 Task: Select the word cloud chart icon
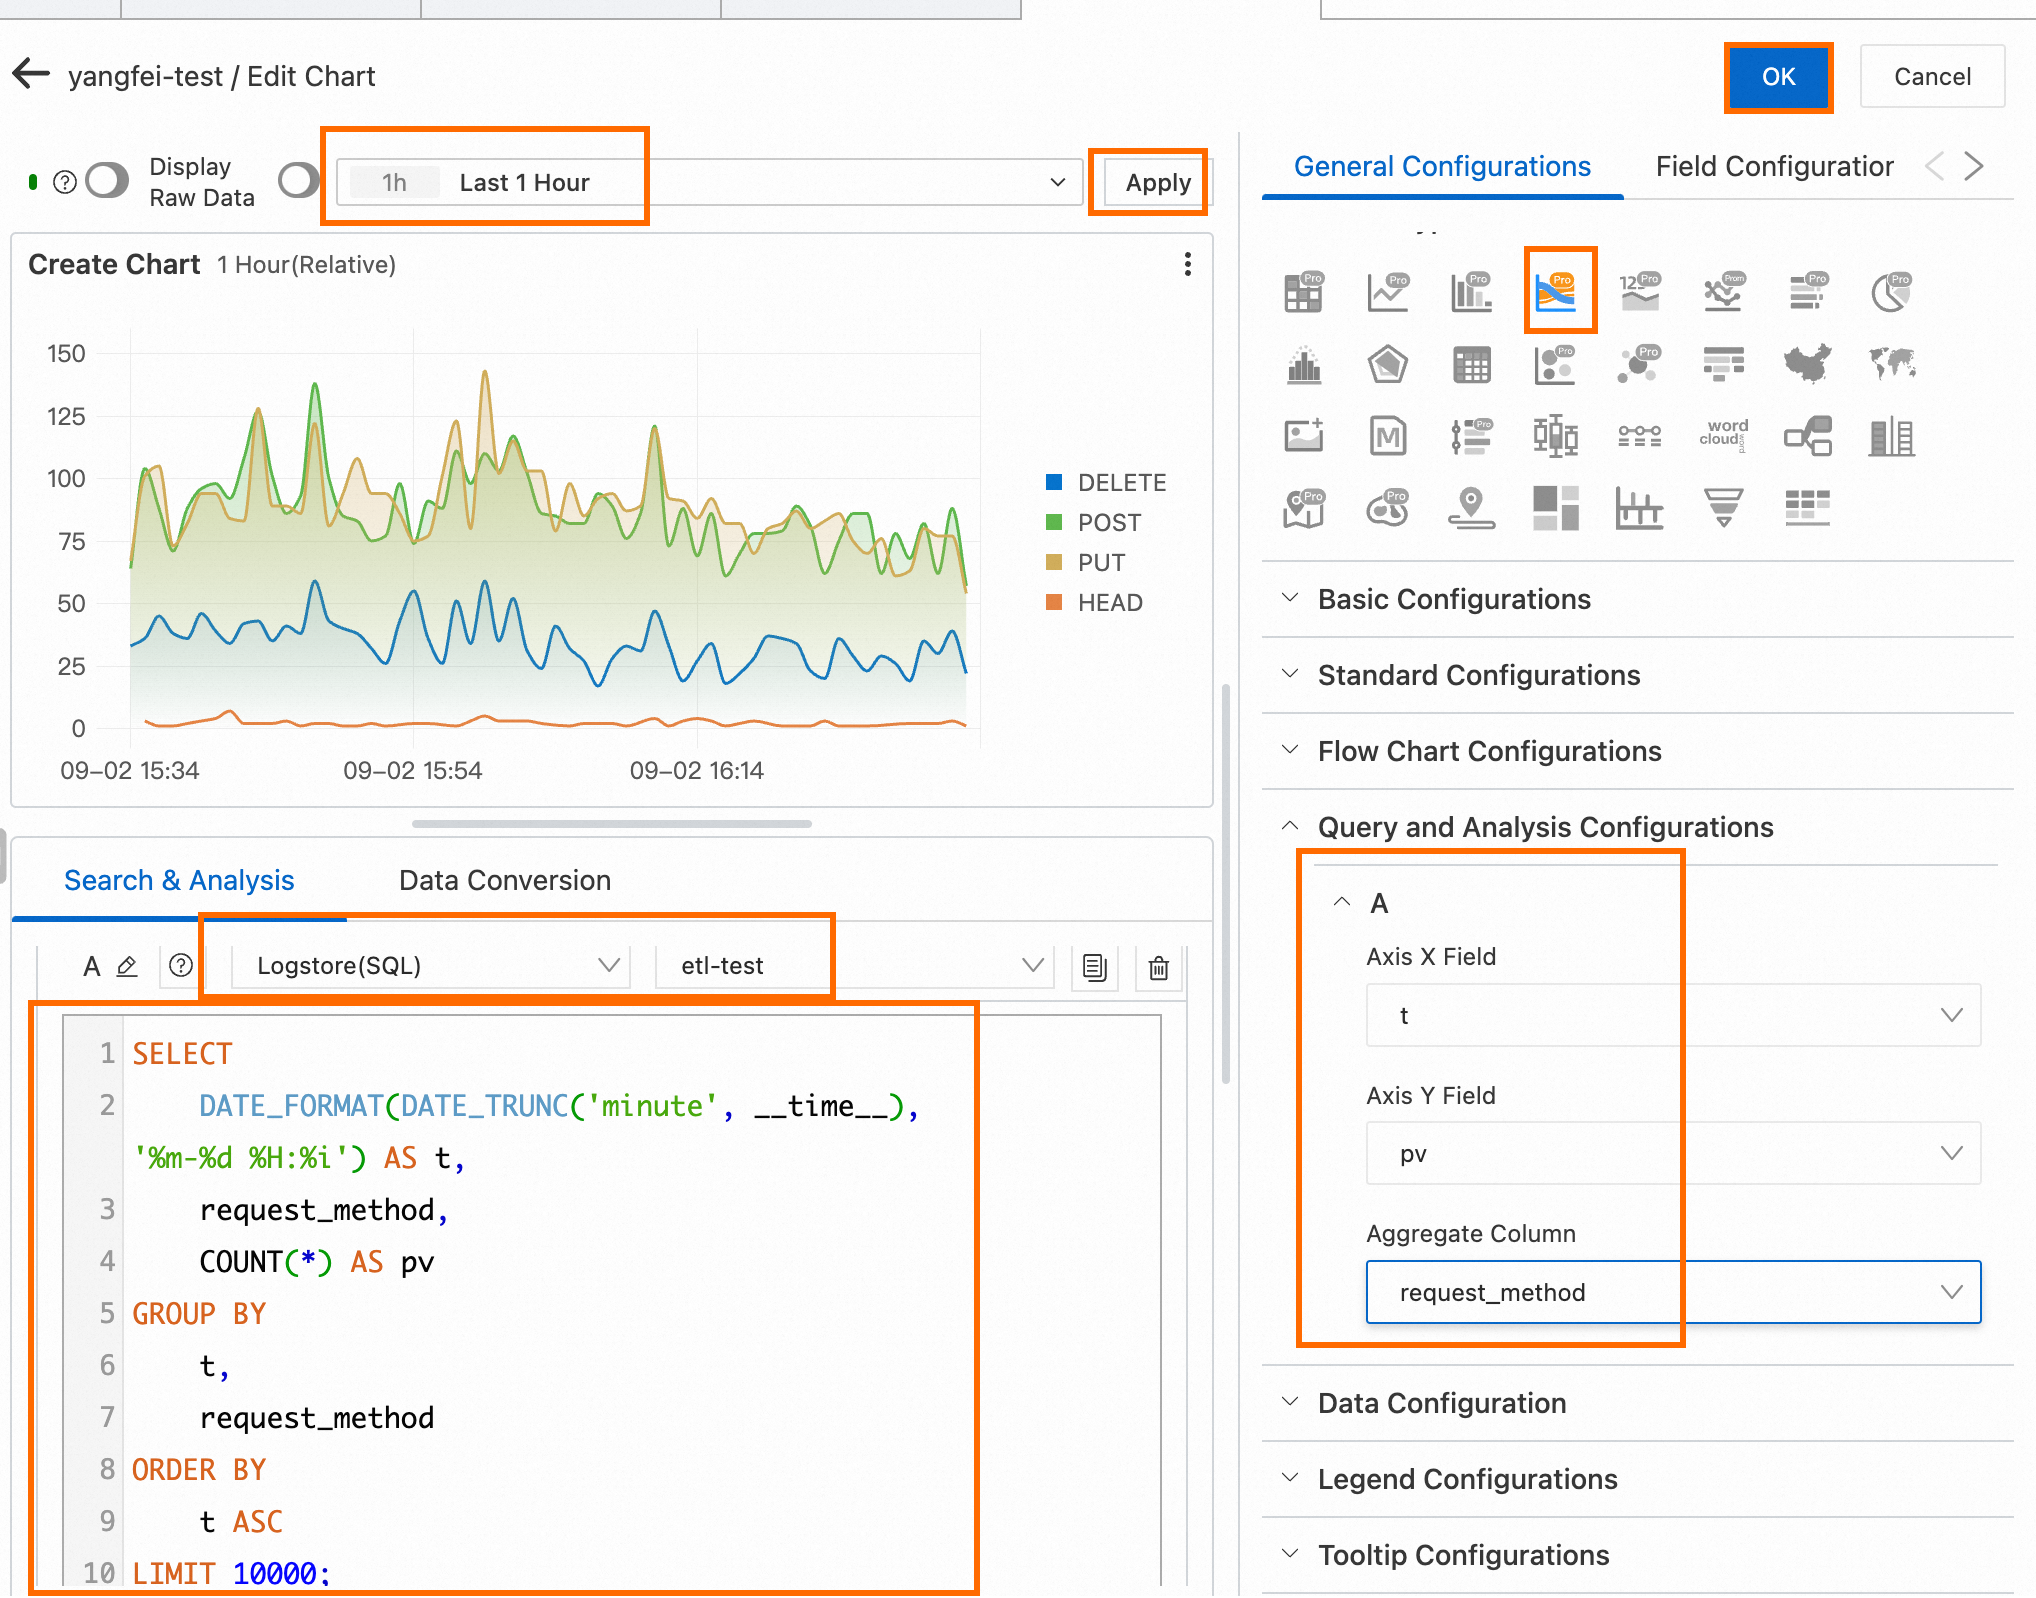click(x=1724, y=435)
